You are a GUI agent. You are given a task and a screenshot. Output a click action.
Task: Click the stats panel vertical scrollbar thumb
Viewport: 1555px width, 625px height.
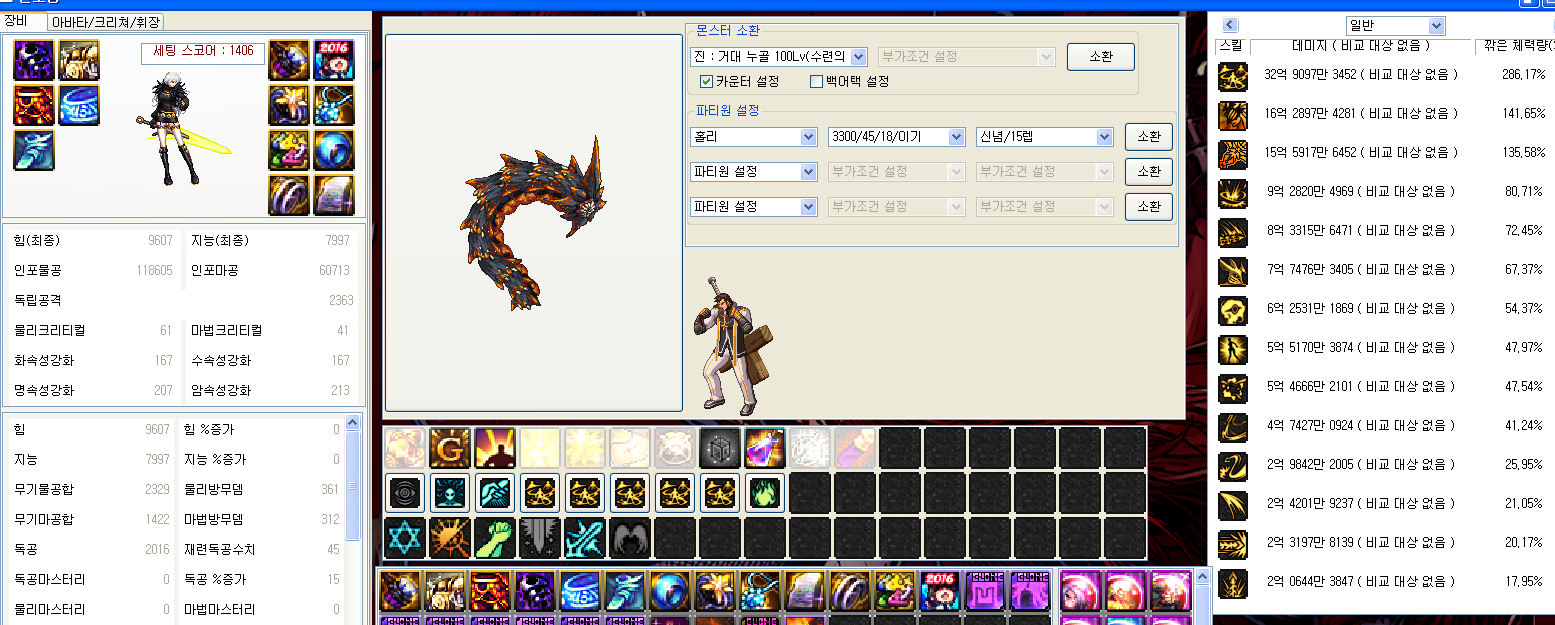point(352,487)
